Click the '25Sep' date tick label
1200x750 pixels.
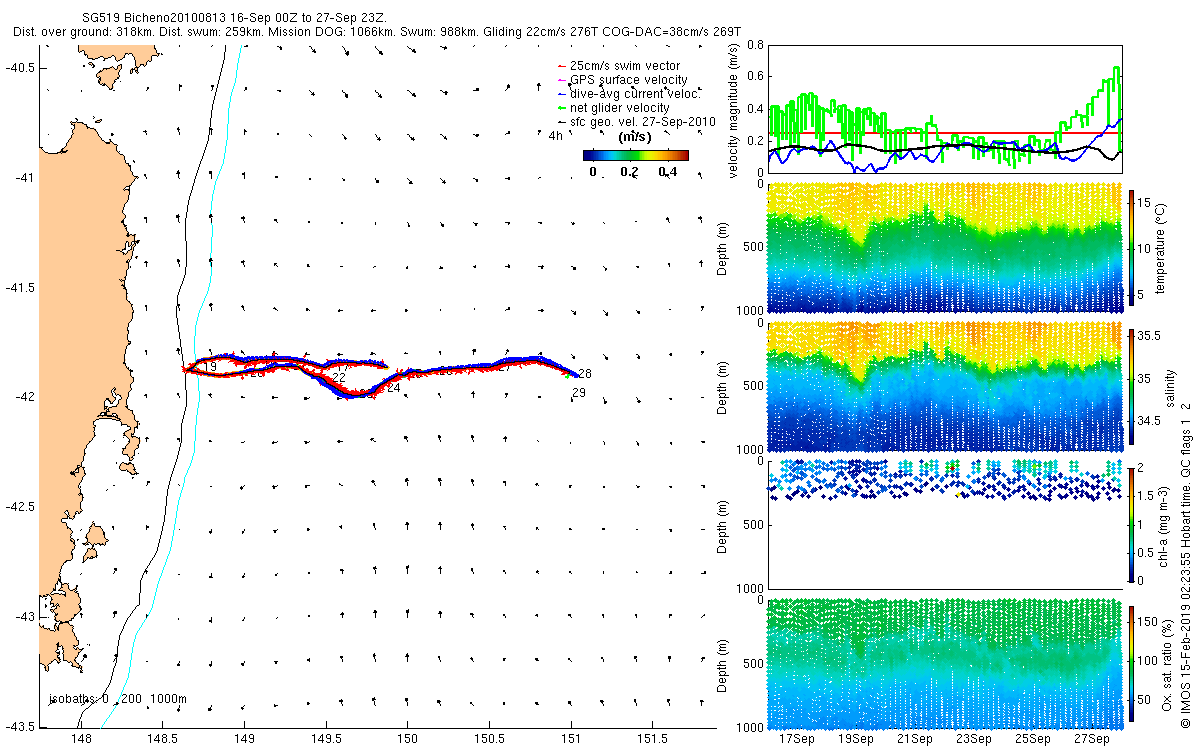1032,740
